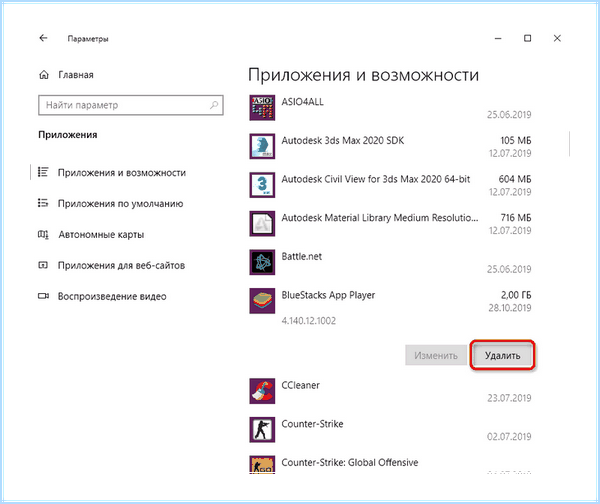600x504 pixels.
Task: Select Autodesk Material Library Medium Resolution entry
Action: tap(380, 218)
